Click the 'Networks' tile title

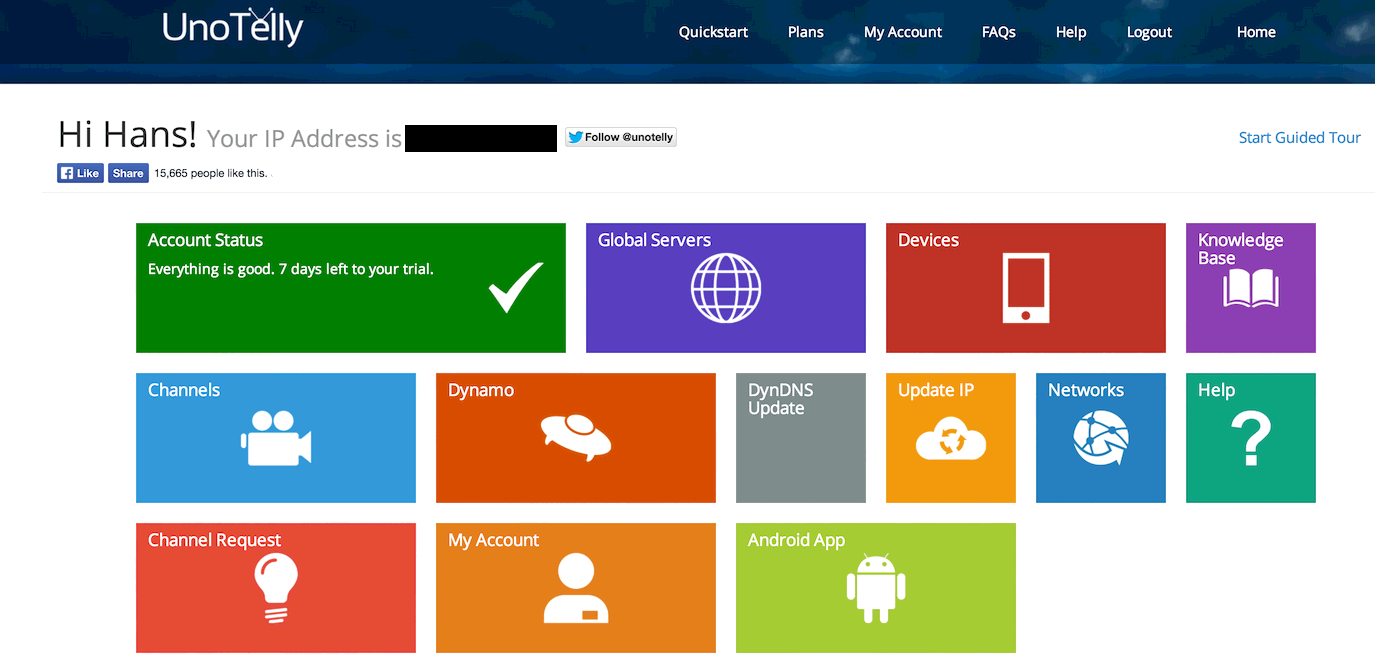1086,390
